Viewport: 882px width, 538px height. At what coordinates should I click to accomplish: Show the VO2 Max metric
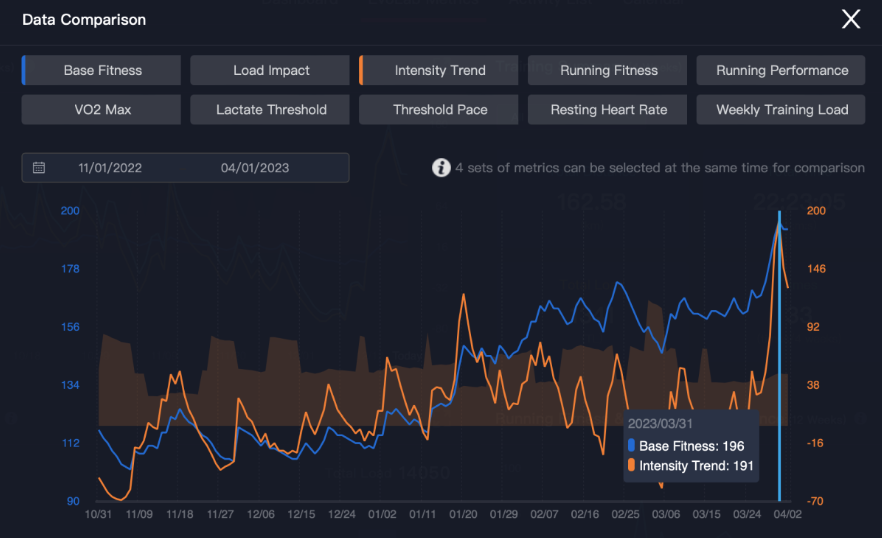tap(102, 109)
